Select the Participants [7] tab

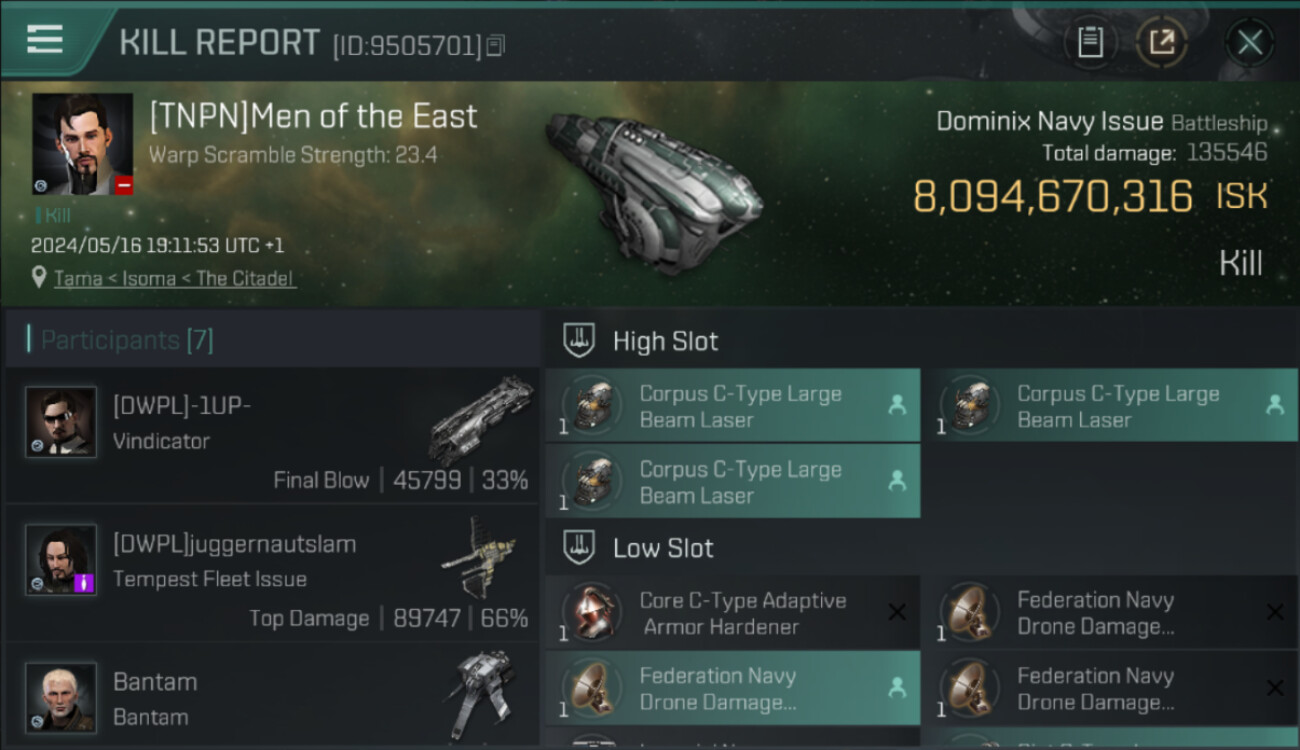[x=126, y=340]
